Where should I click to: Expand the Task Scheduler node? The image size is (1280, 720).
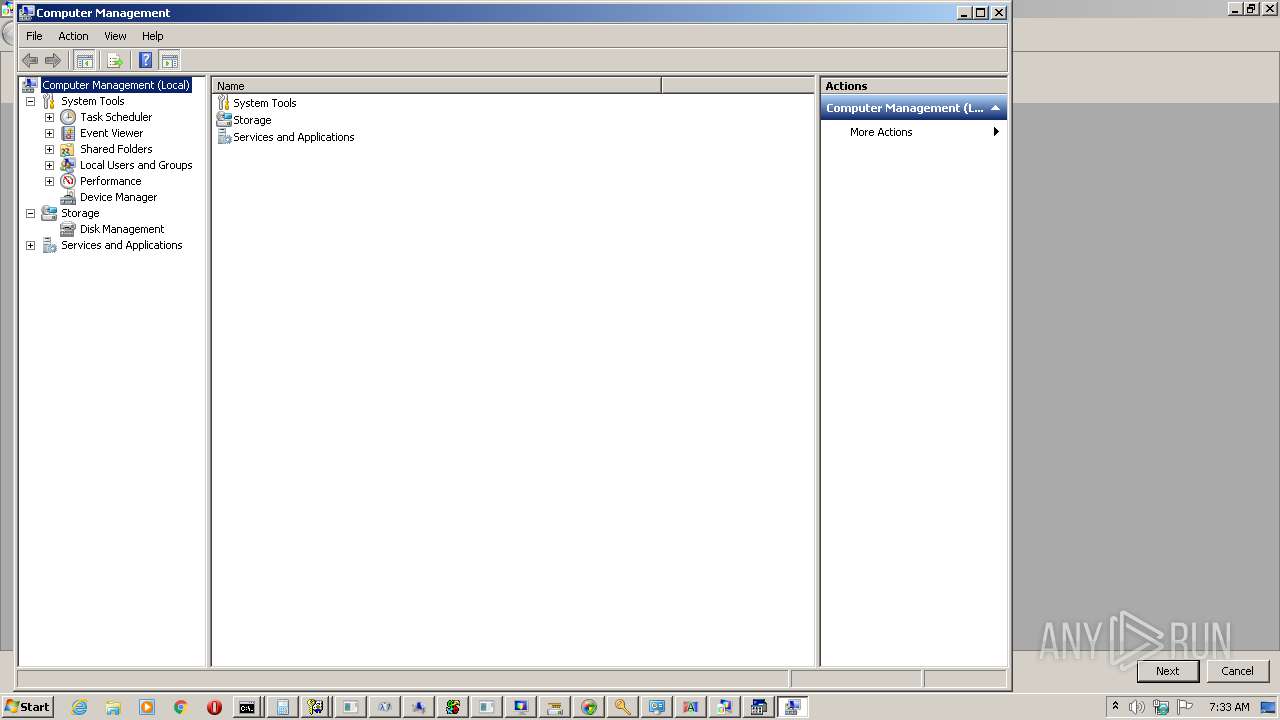coord(49,117)
